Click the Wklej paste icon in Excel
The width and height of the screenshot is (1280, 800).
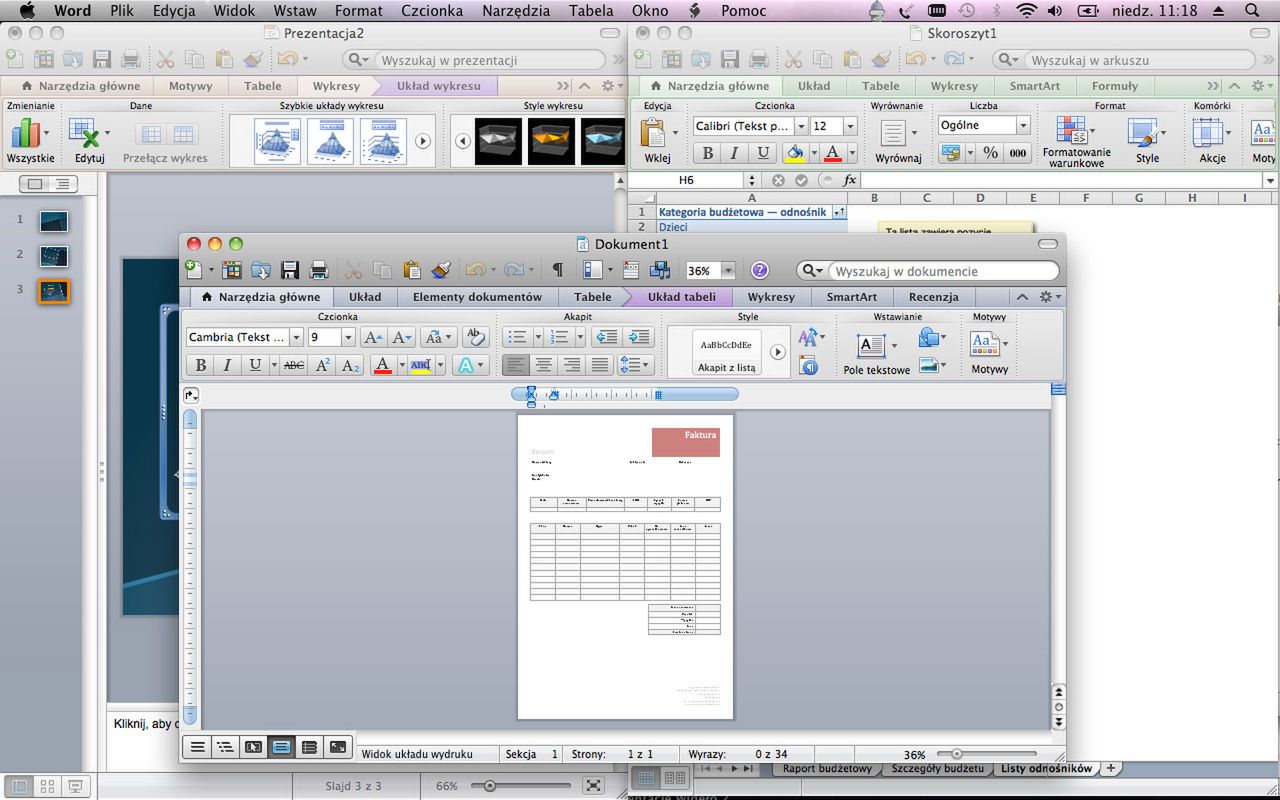coord(653,134)
